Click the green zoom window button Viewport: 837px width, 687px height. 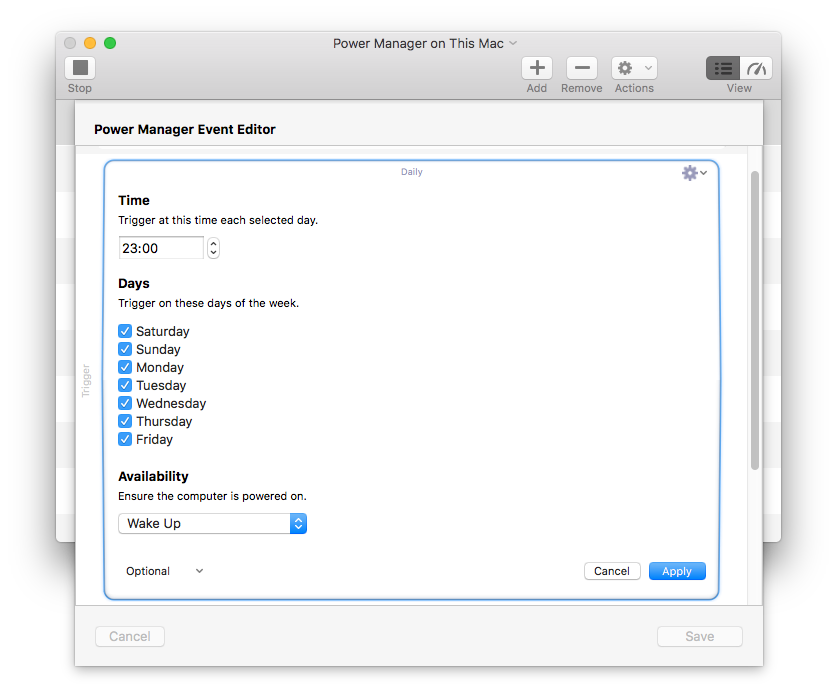(110, 43)
